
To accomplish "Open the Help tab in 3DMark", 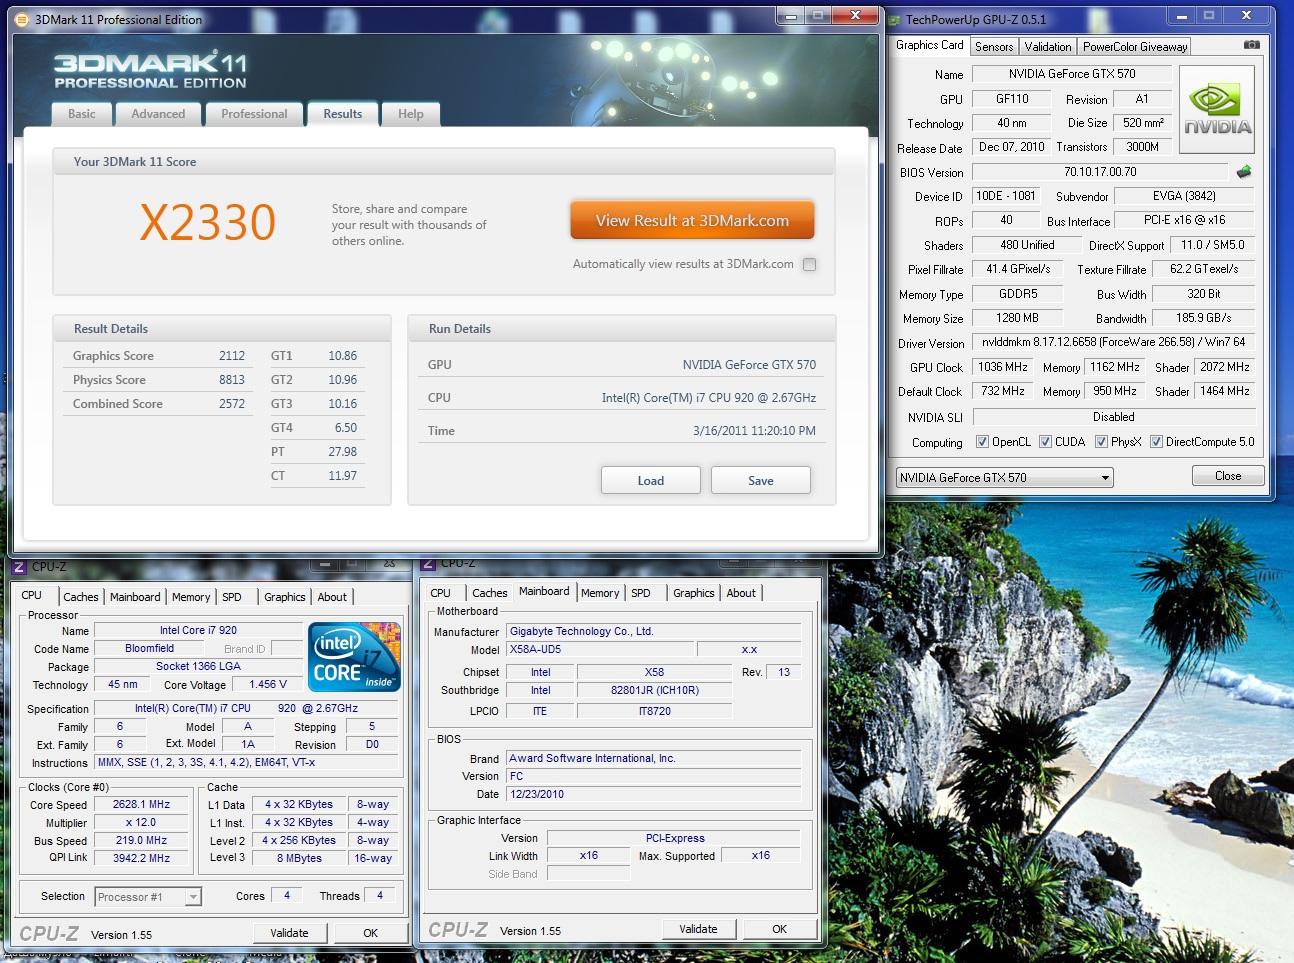I will (x=410, y=114).
